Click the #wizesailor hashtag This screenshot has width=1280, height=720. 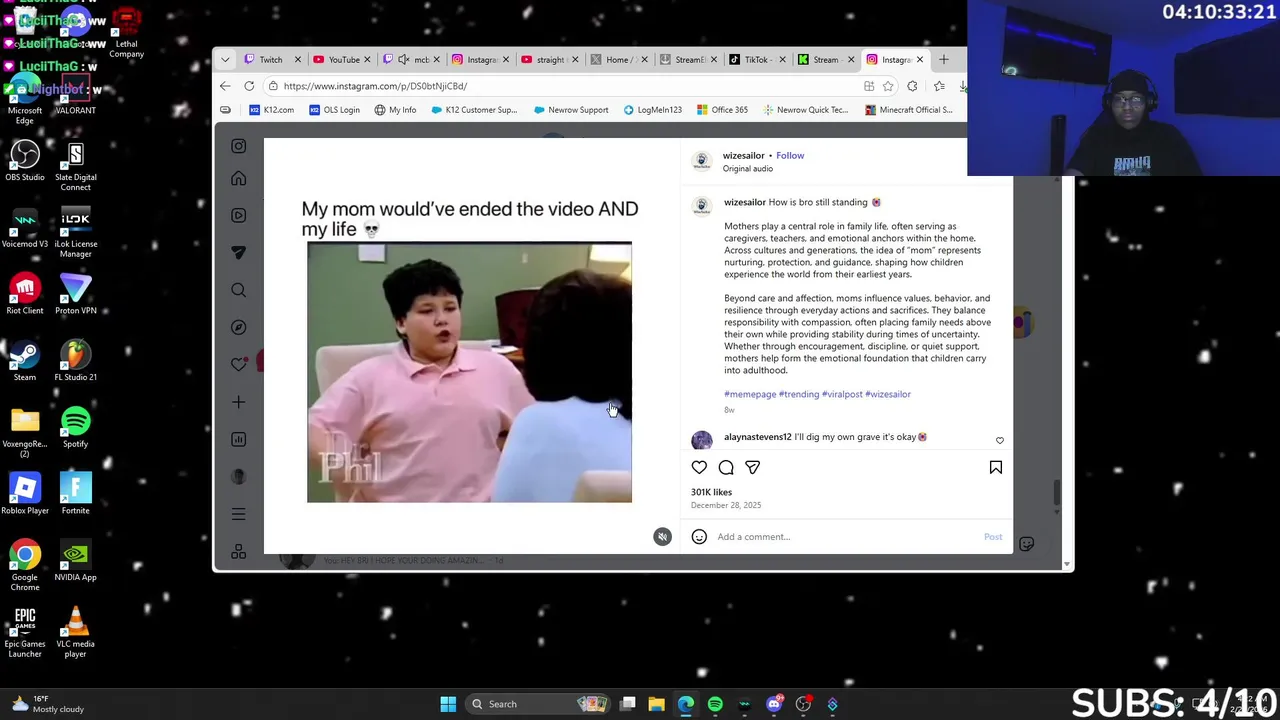pos(888,394)
